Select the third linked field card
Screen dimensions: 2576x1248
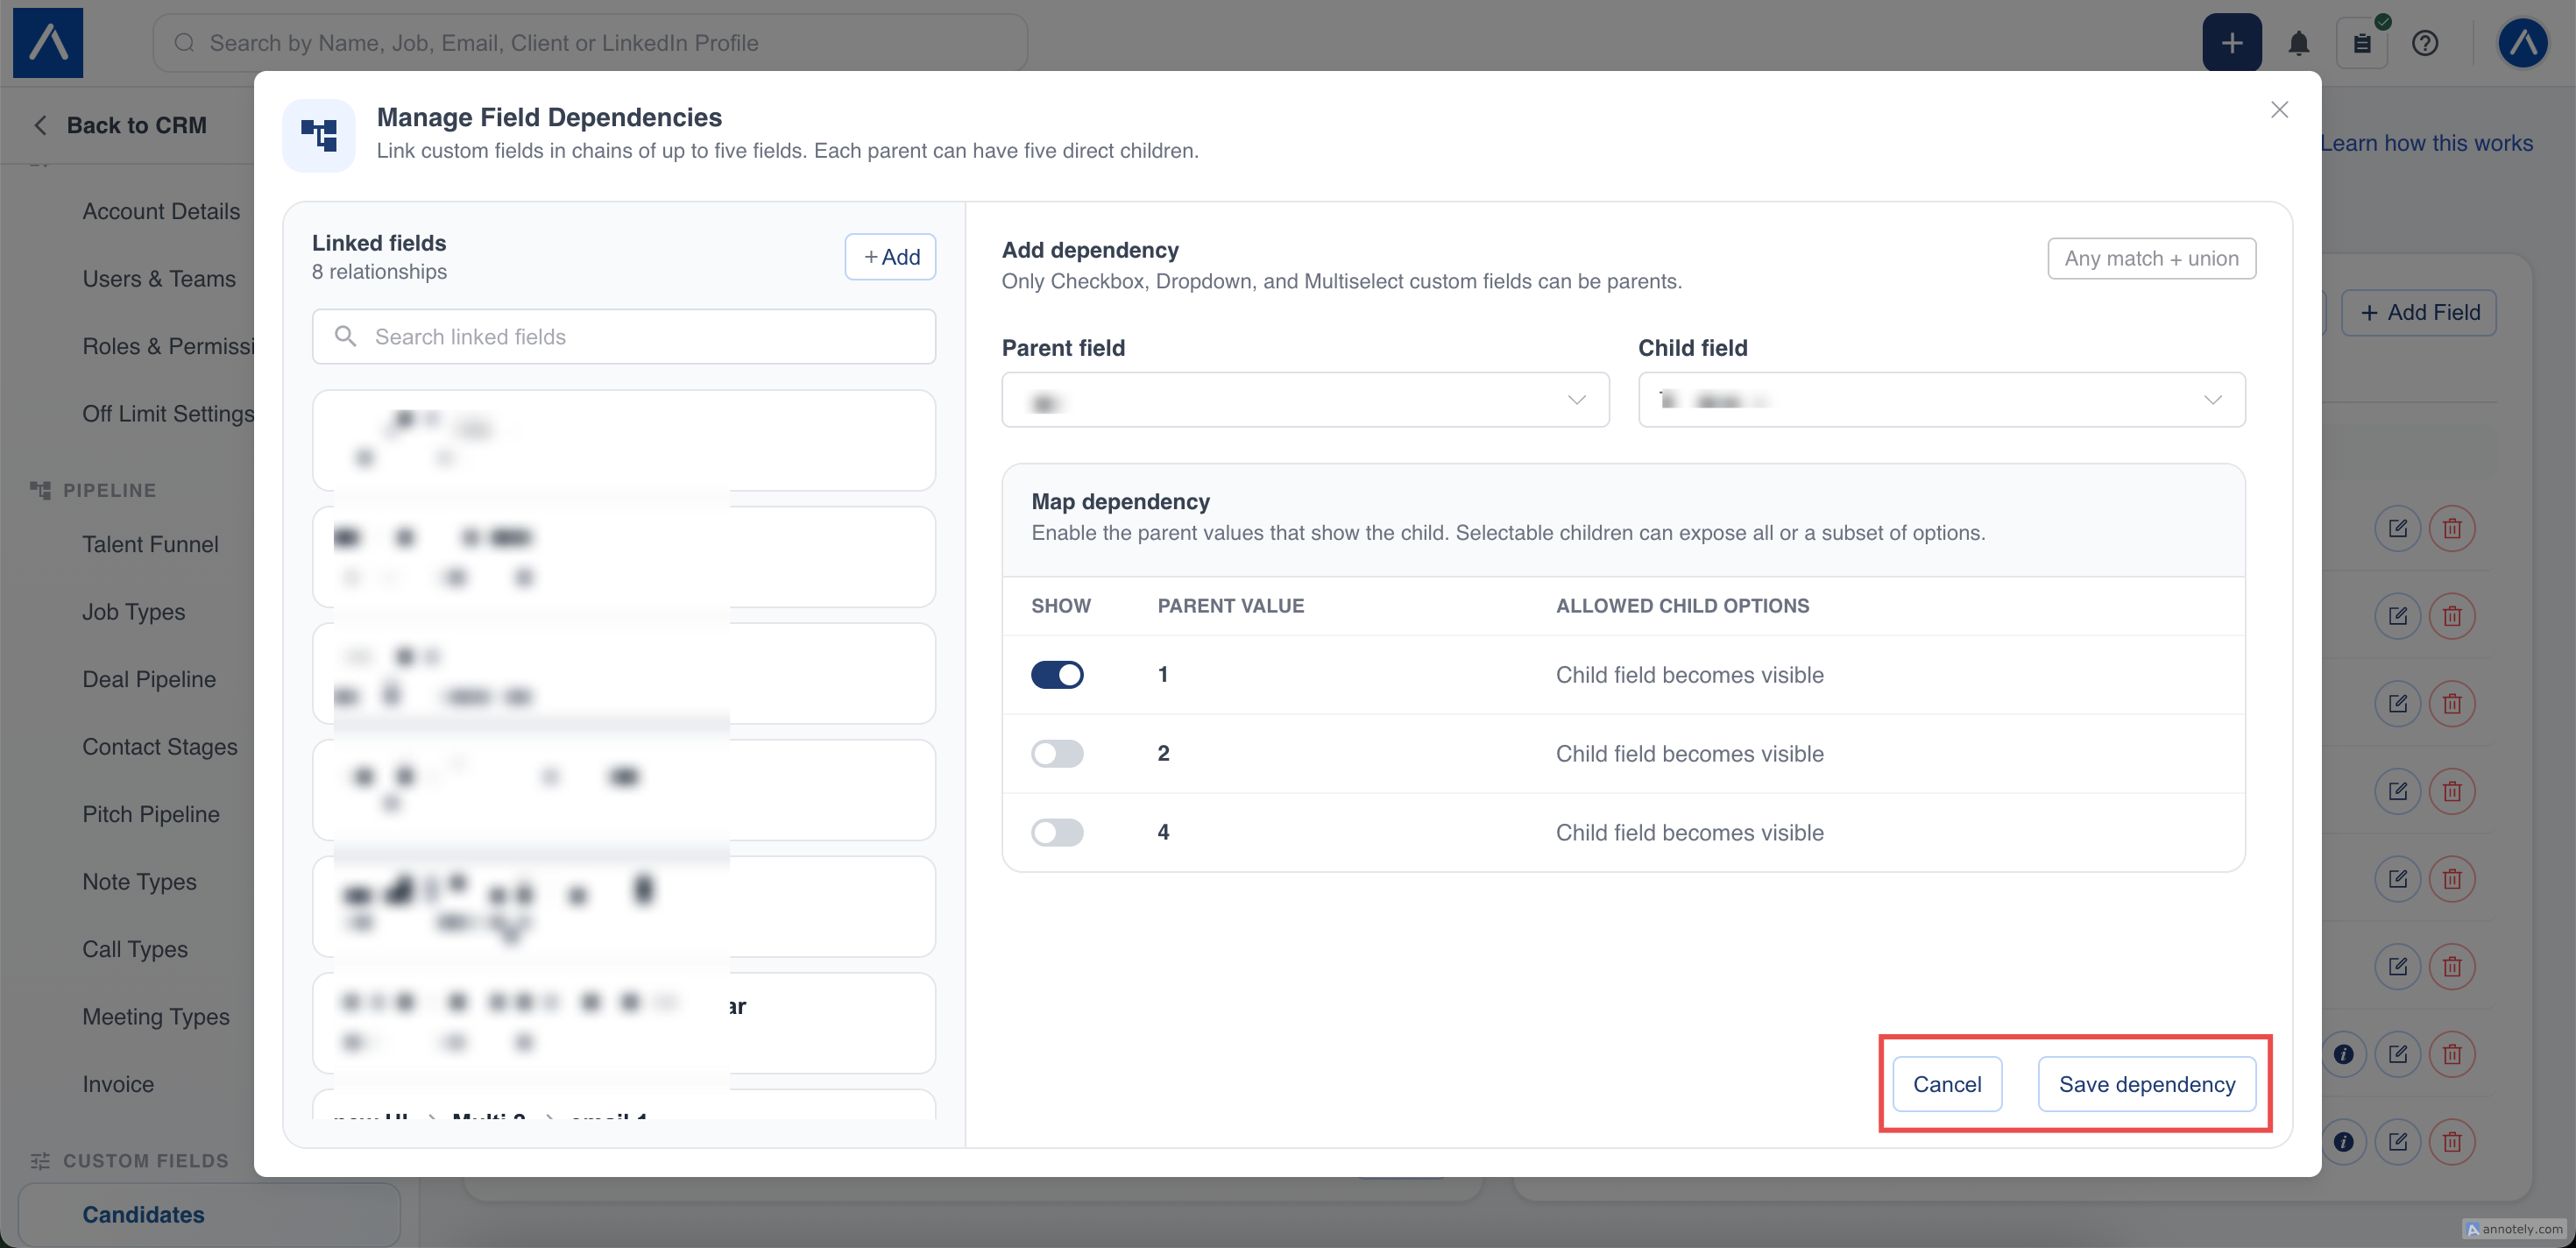pyautogui.click(x=624, y=673)
